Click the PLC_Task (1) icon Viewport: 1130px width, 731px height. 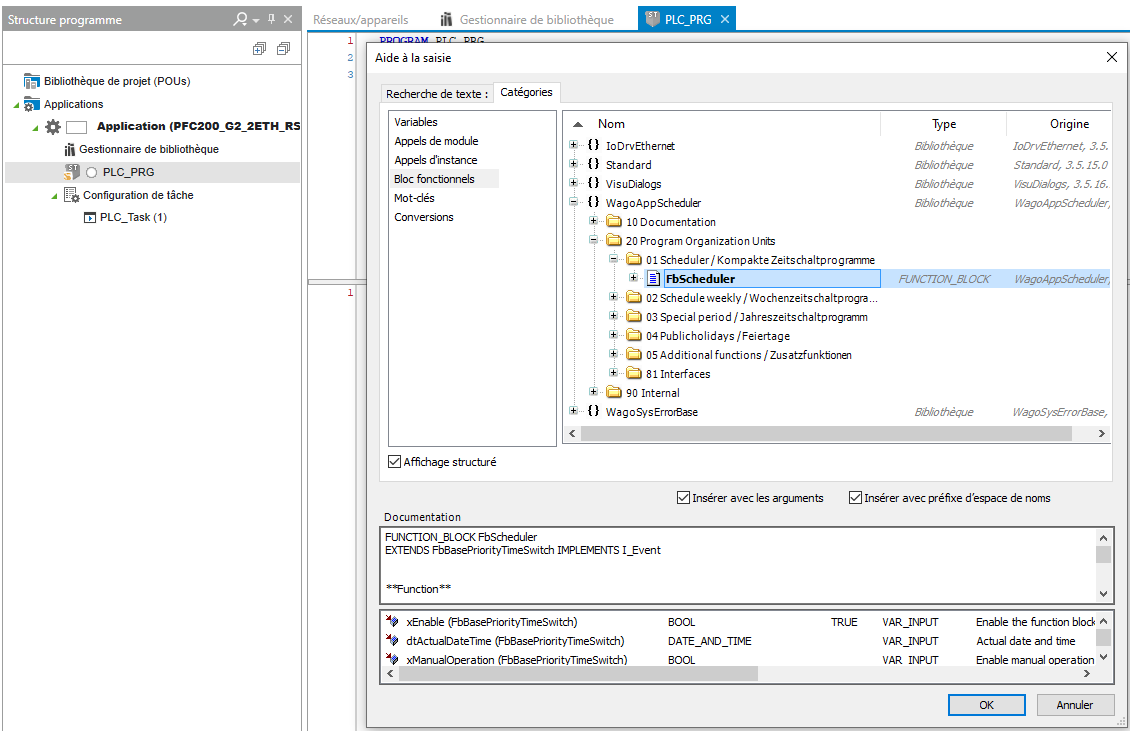(89, 217)
